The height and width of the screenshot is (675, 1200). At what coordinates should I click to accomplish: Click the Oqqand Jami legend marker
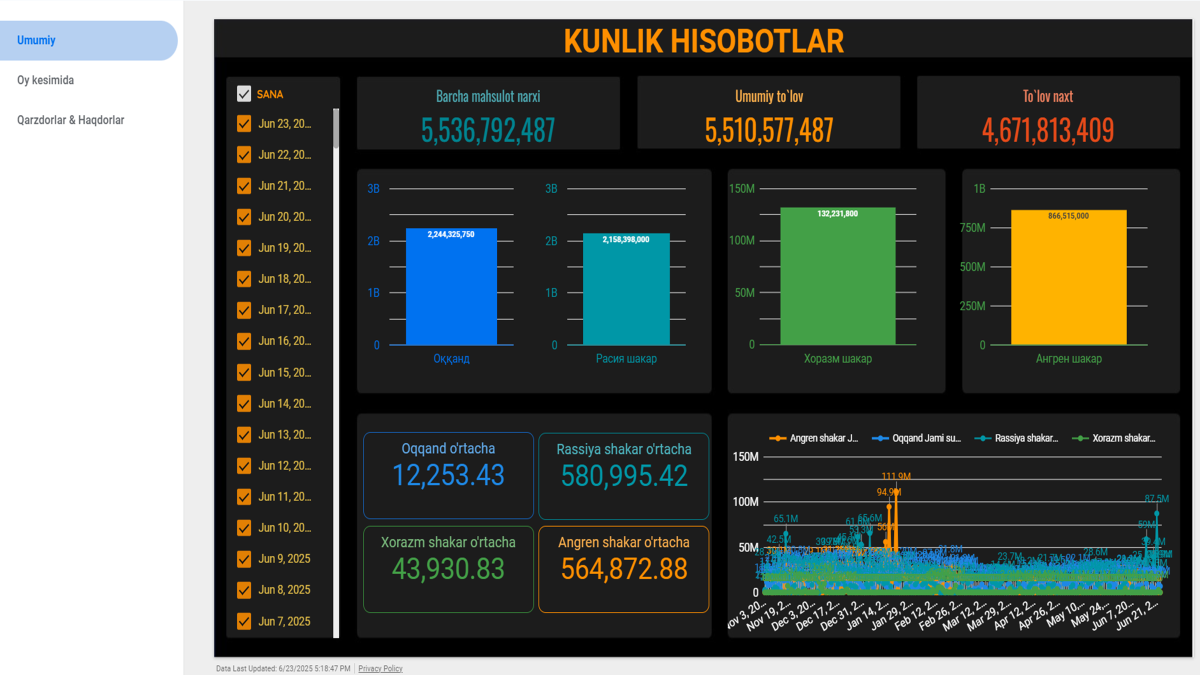[x=881, y=438]
